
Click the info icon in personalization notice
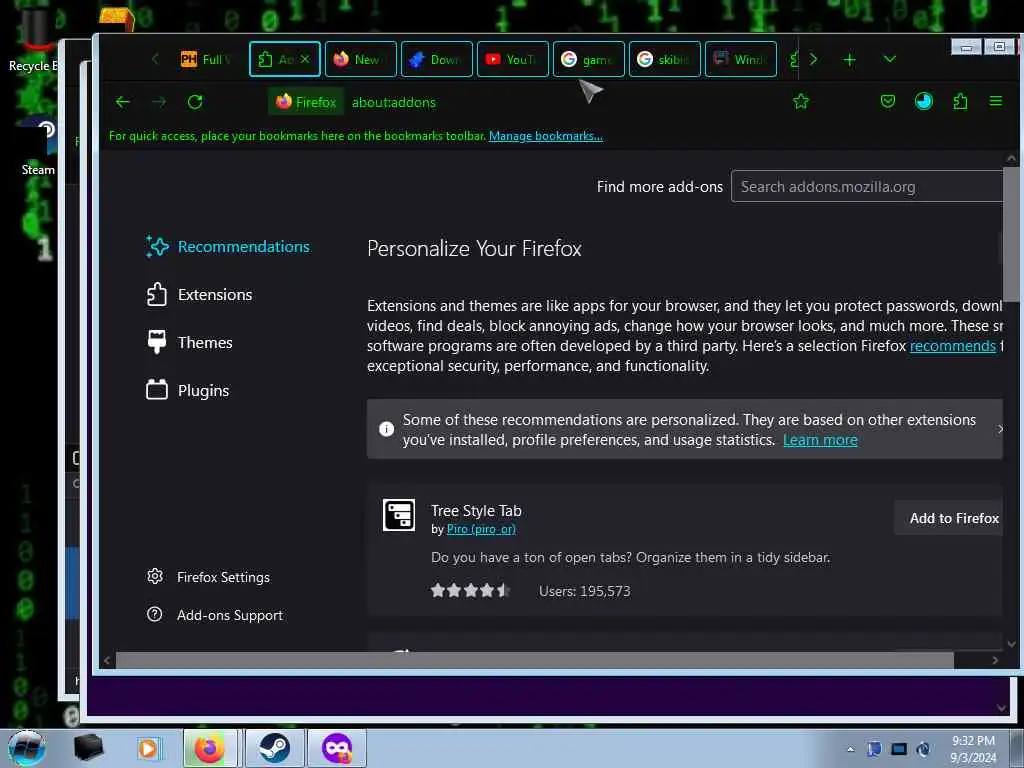pos(387,429)
